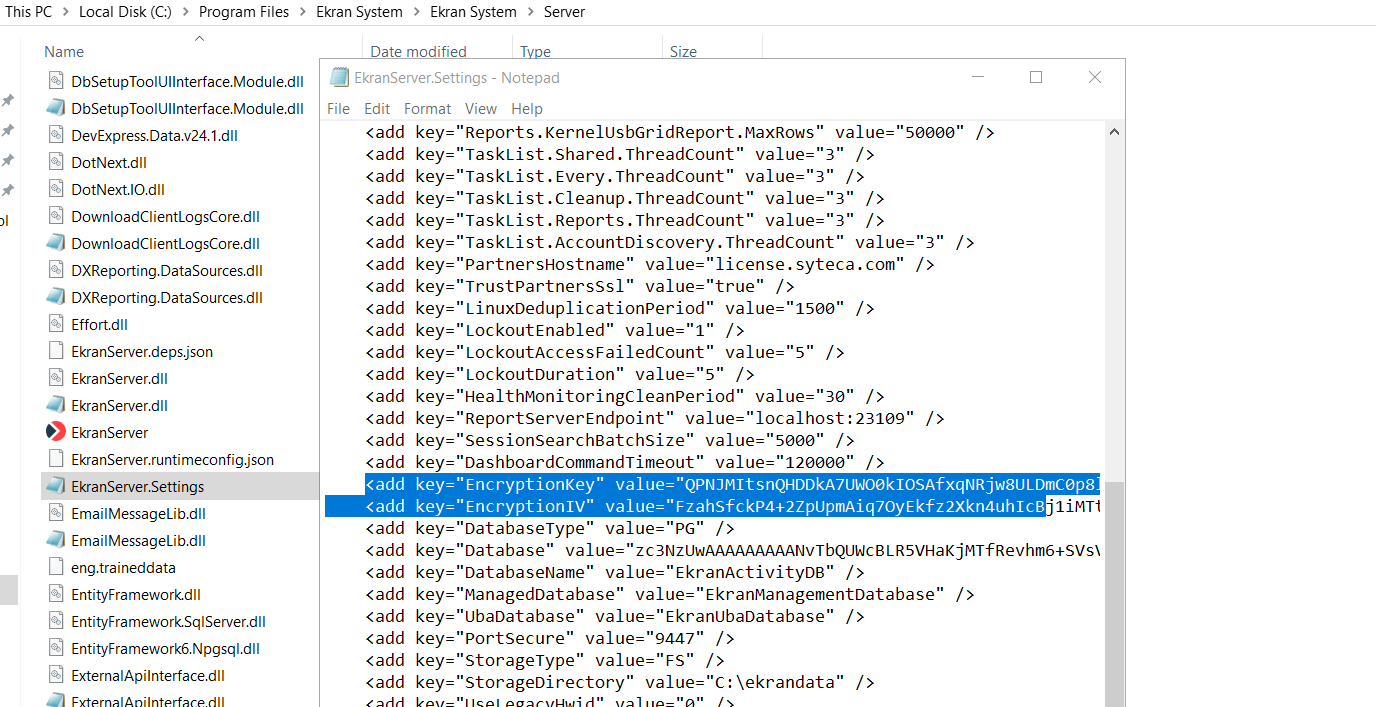Select the red EkranServer application icon
Viewport: 1376px width, 707px height.
[55, 432]
